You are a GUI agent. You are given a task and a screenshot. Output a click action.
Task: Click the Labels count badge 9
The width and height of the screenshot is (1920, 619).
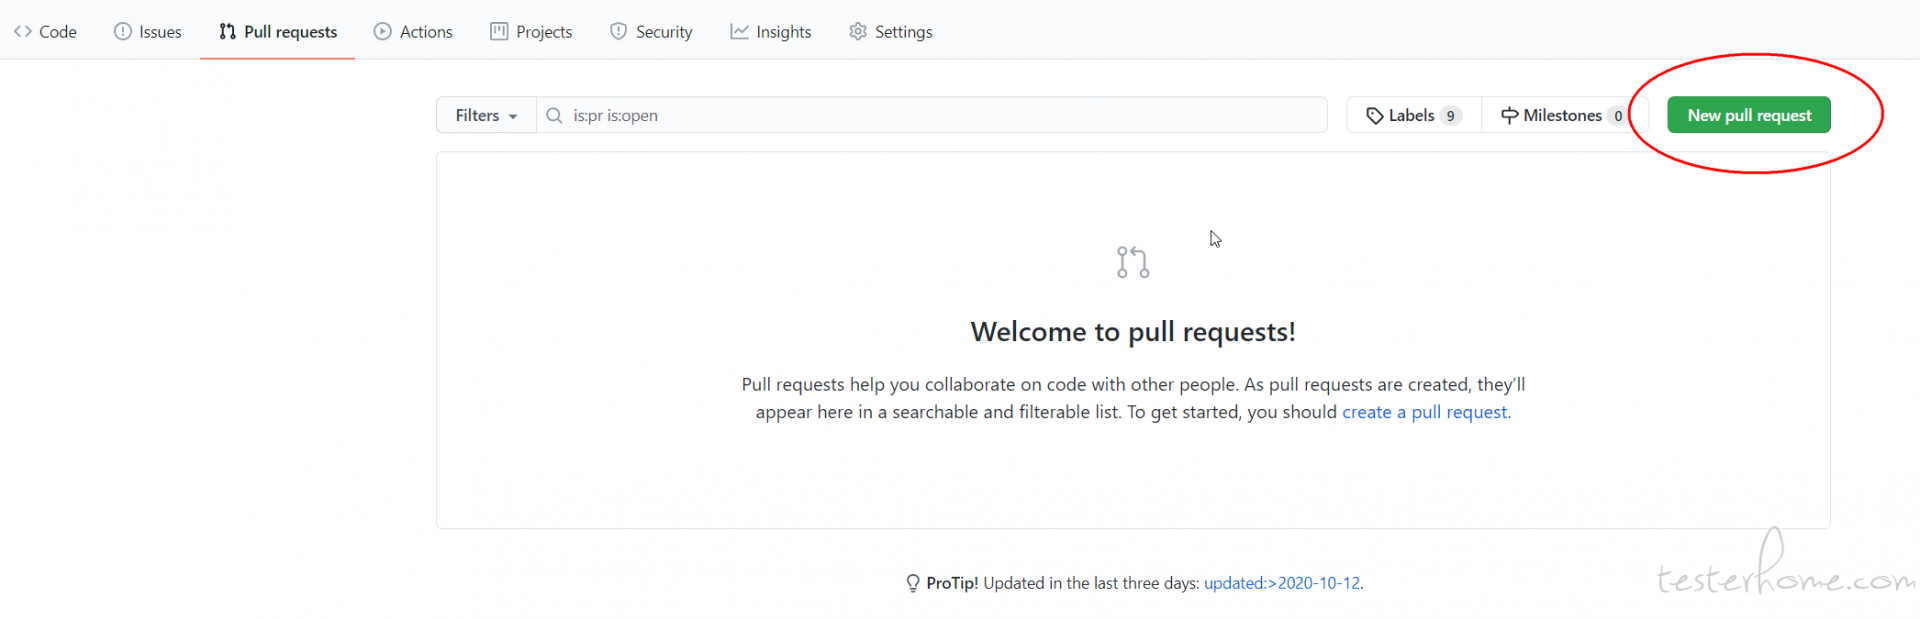coord(1451,116)
